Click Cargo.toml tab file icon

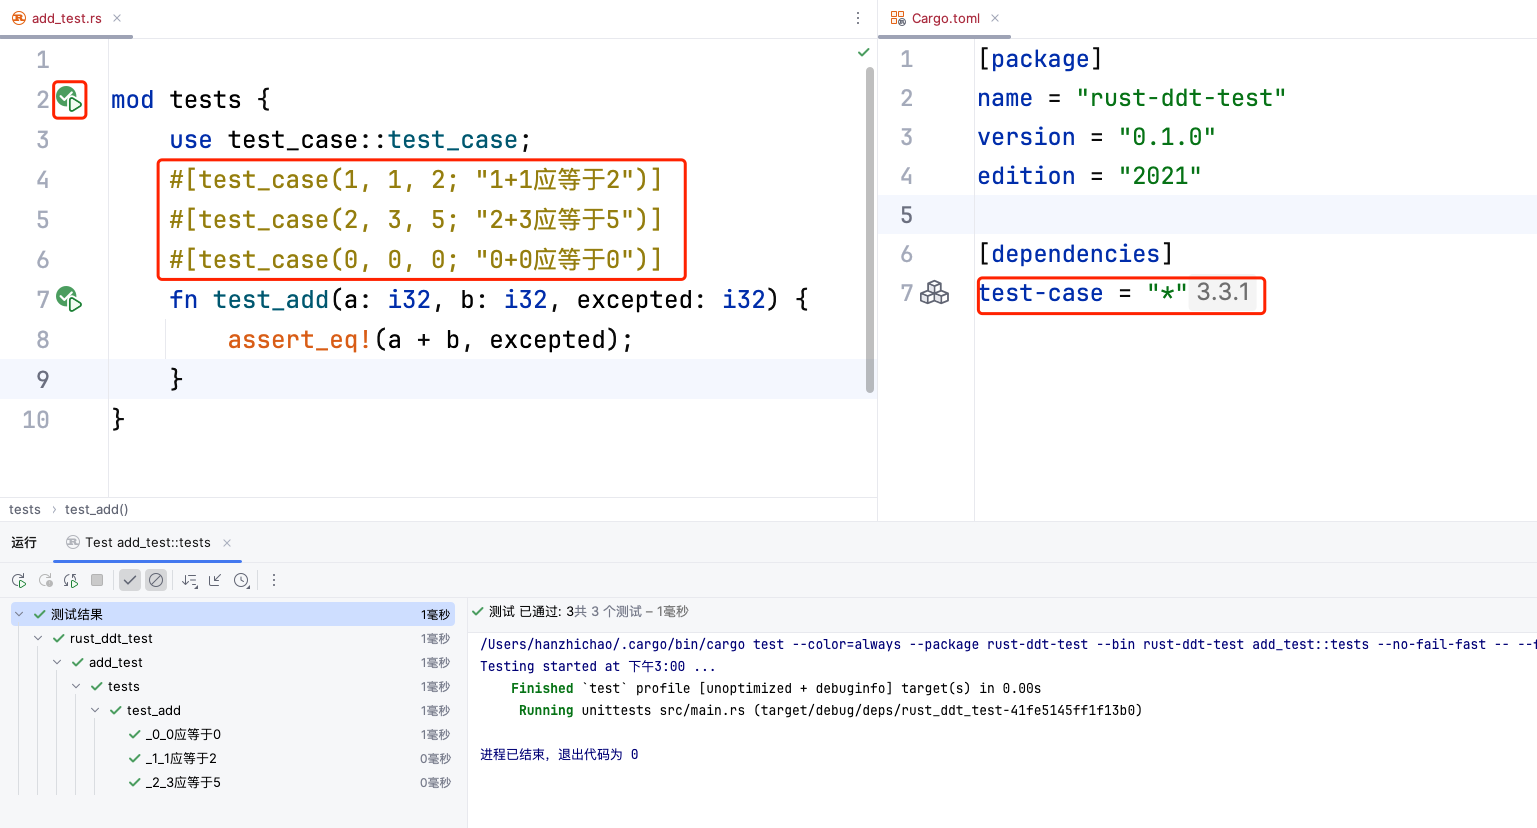[898, 18]
